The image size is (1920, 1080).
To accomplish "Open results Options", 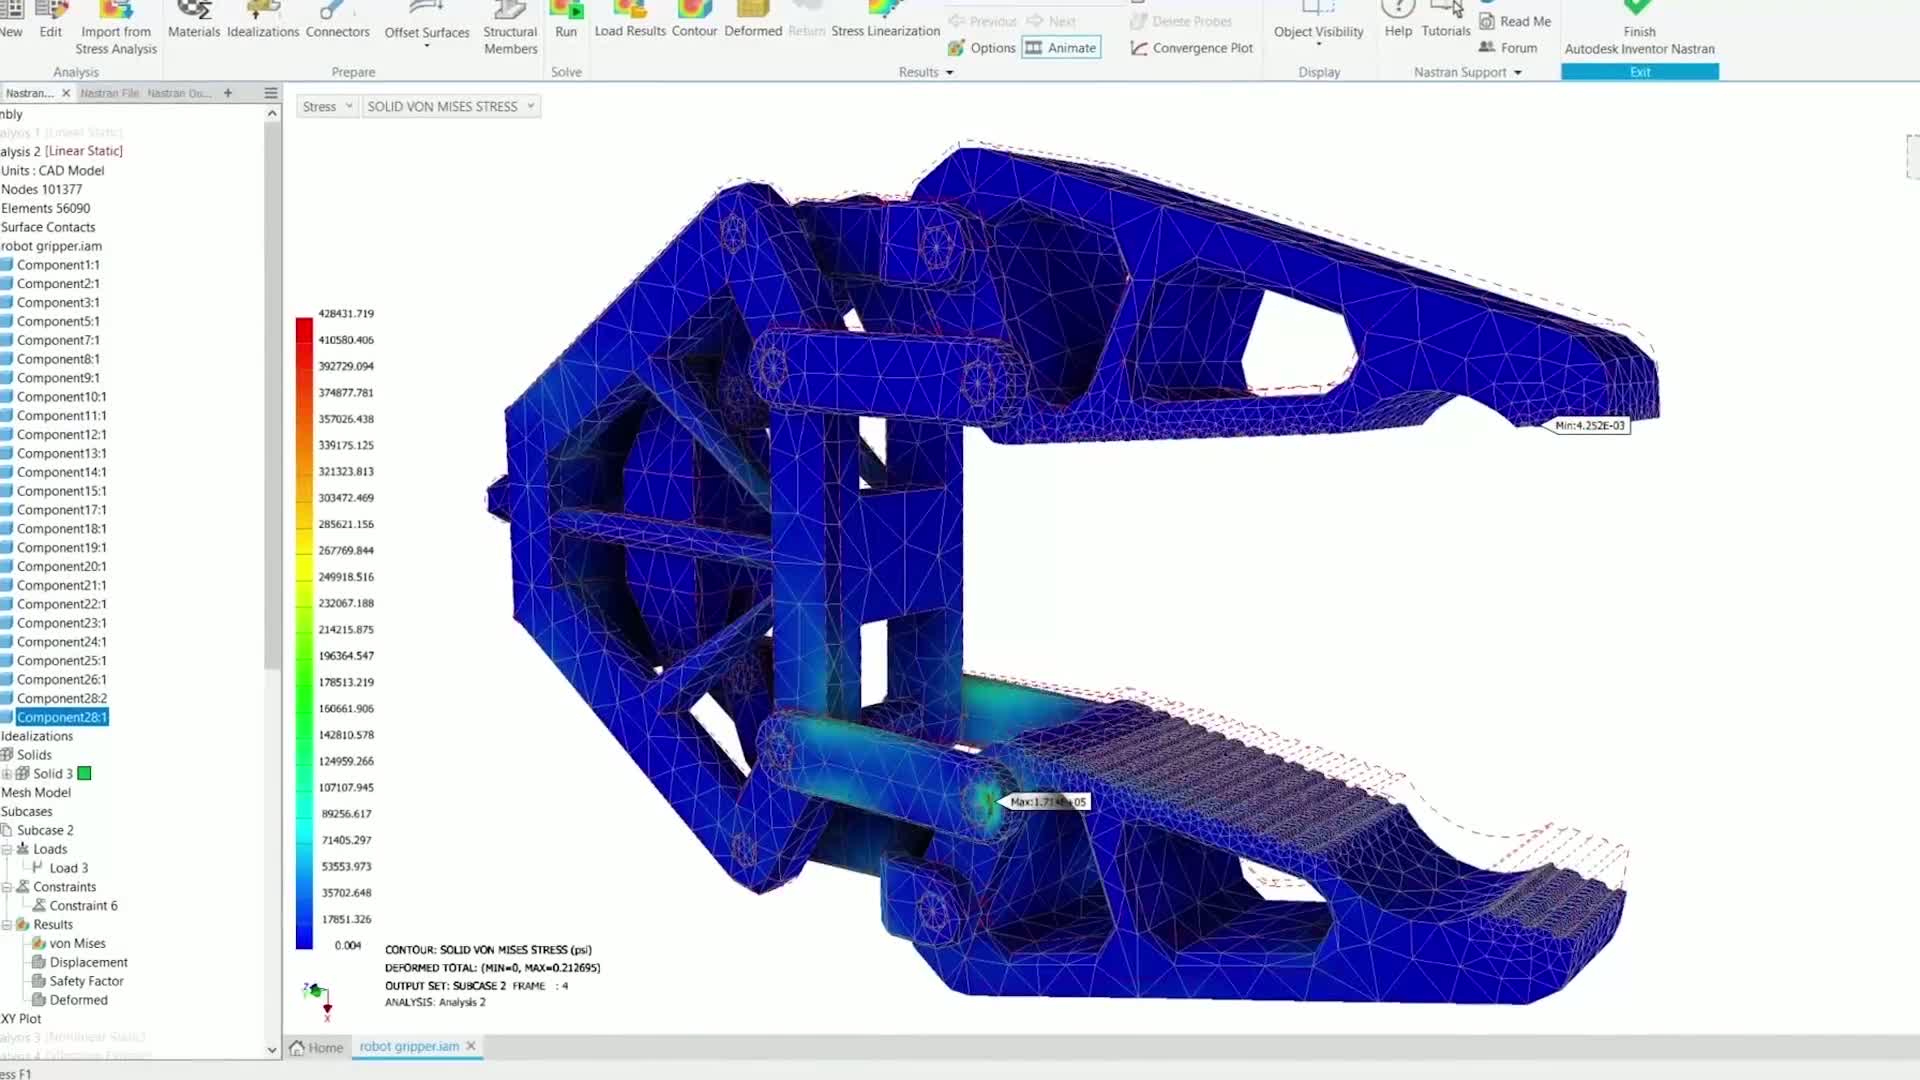I will tap(981, 48).
